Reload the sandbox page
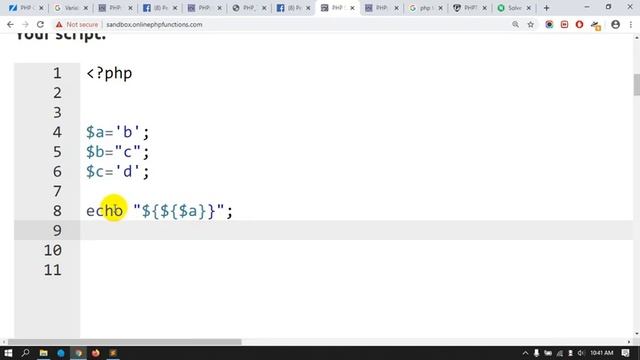The width and height of the screenshot is (640, 360). (x=40, y=24)
